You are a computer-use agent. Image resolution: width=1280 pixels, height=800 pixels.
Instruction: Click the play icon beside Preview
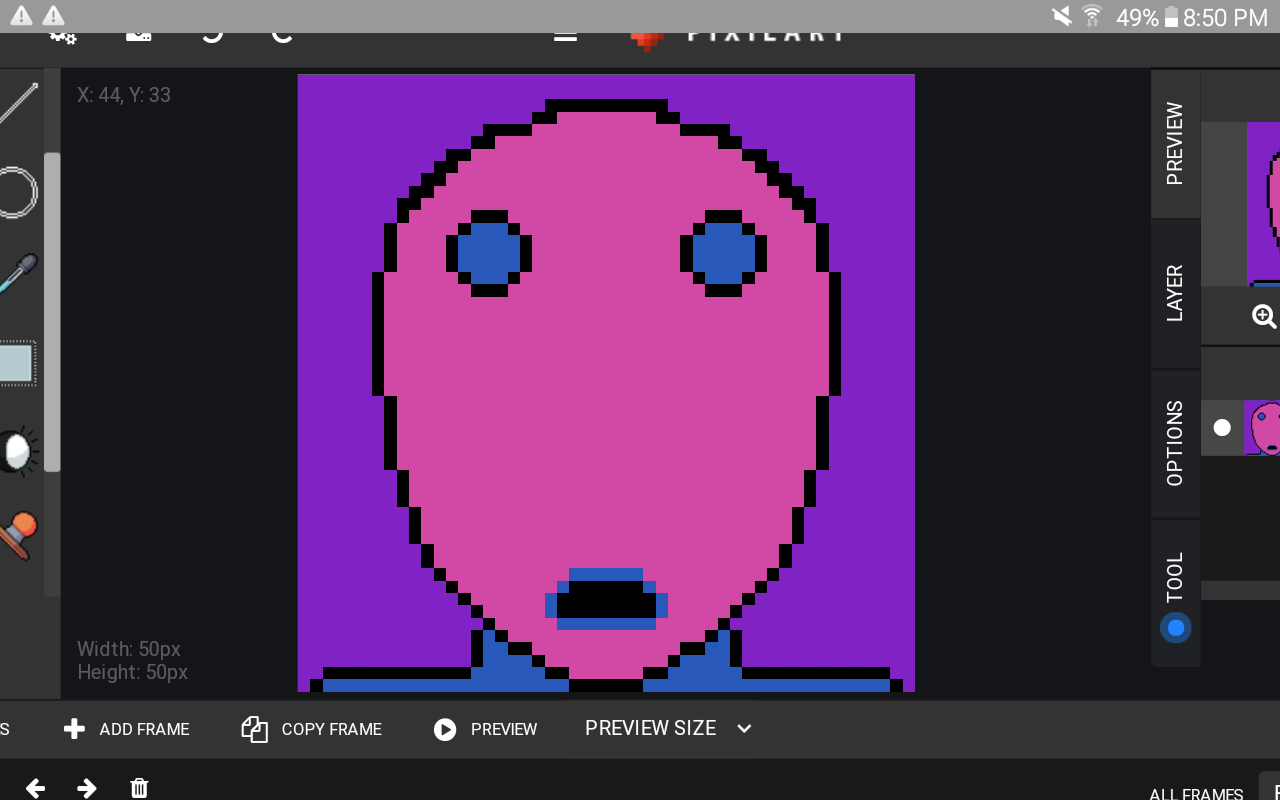[445, 730]
